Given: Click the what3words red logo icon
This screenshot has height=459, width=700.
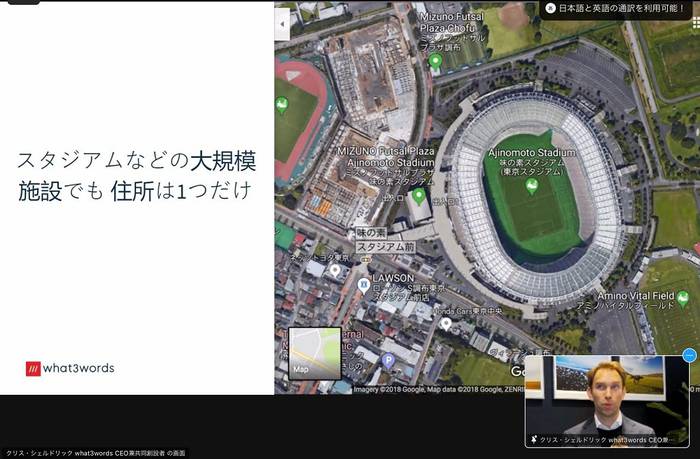Looking at the screenshot, I should (33, 369).
